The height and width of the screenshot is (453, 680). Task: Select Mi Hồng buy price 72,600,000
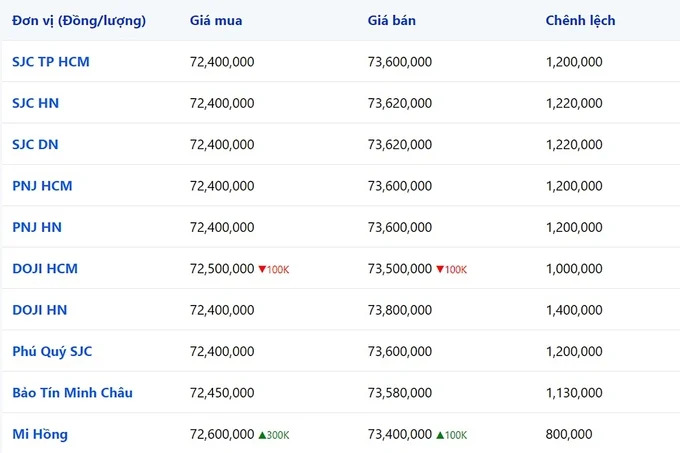[222, 434]
